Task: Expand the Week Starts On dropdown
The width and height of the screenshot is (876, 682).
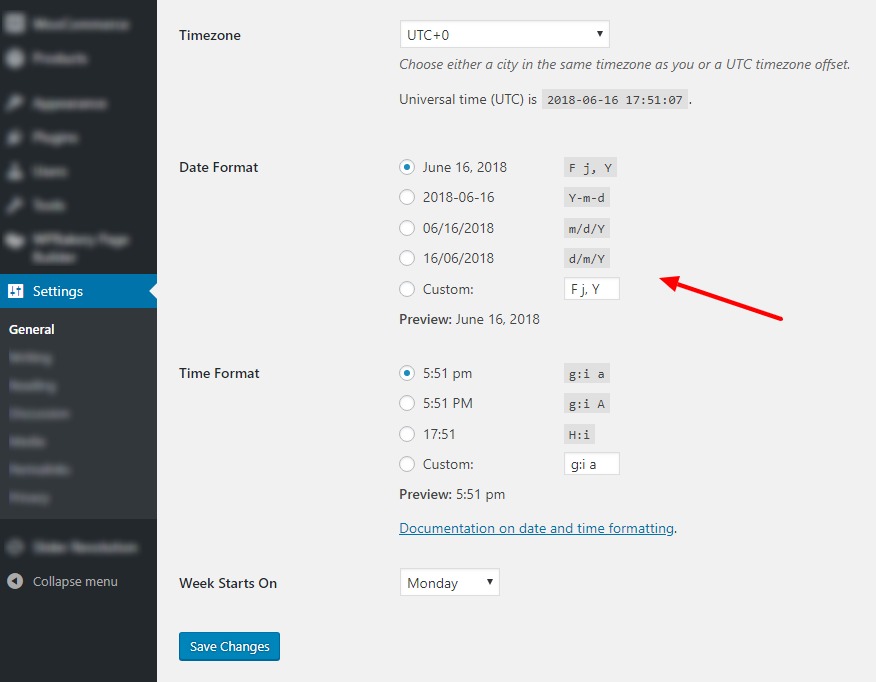Action: (449, 583)
